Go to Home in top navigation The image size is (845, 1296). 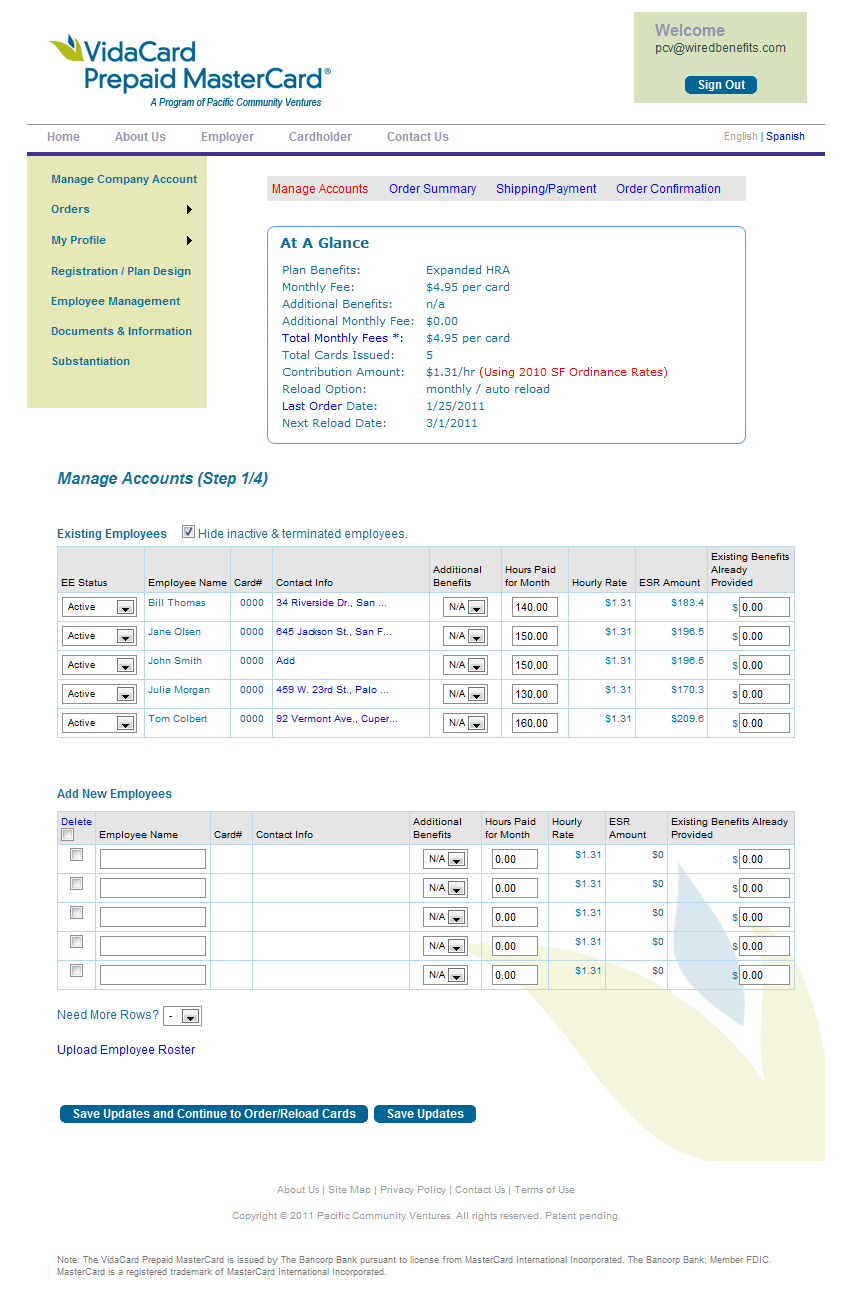click(x=64, y=137)
